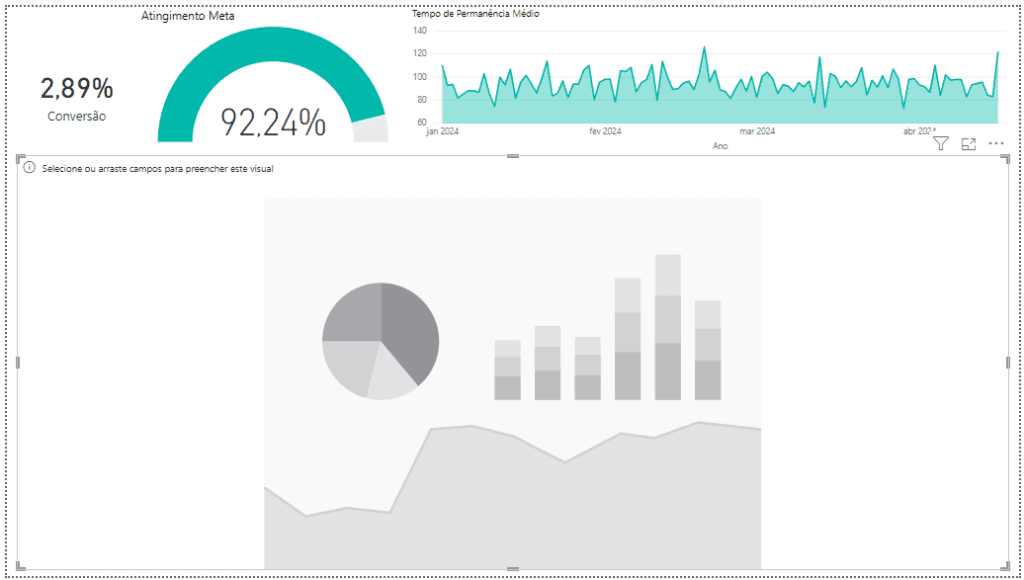Click the right-middle resize handle of the visual
Image resolution: width=1024 pixels, height=580 pixels.
tap(1008, 362)
